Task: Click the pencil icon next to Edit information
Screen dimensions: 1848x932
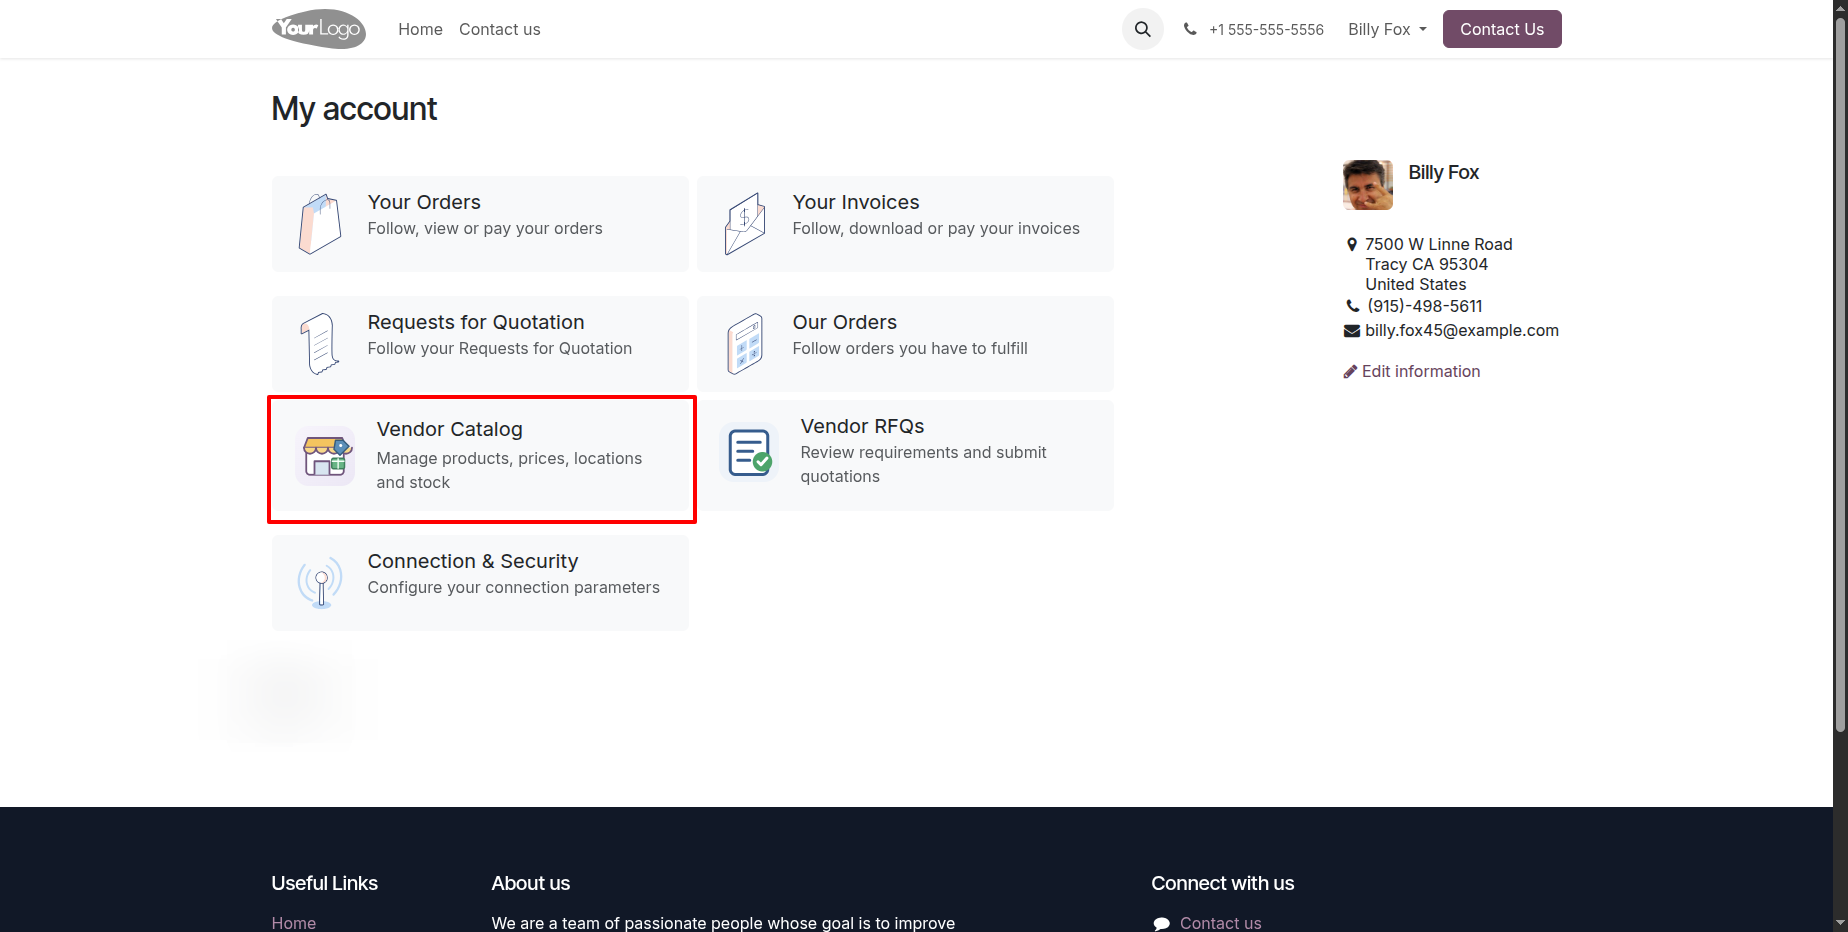Action: coord(1350,372)
